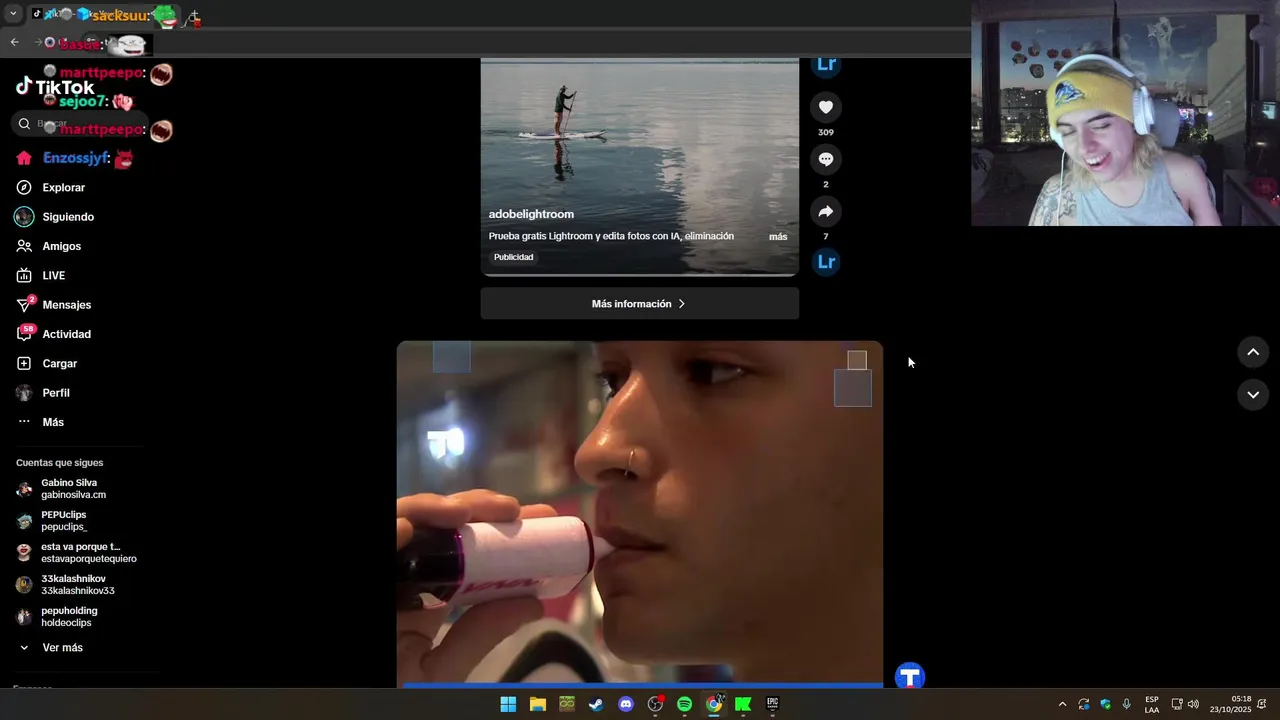Open Discord from taskbar
The height and width of the screenshot is (720, 1280).
pos(626,704)
